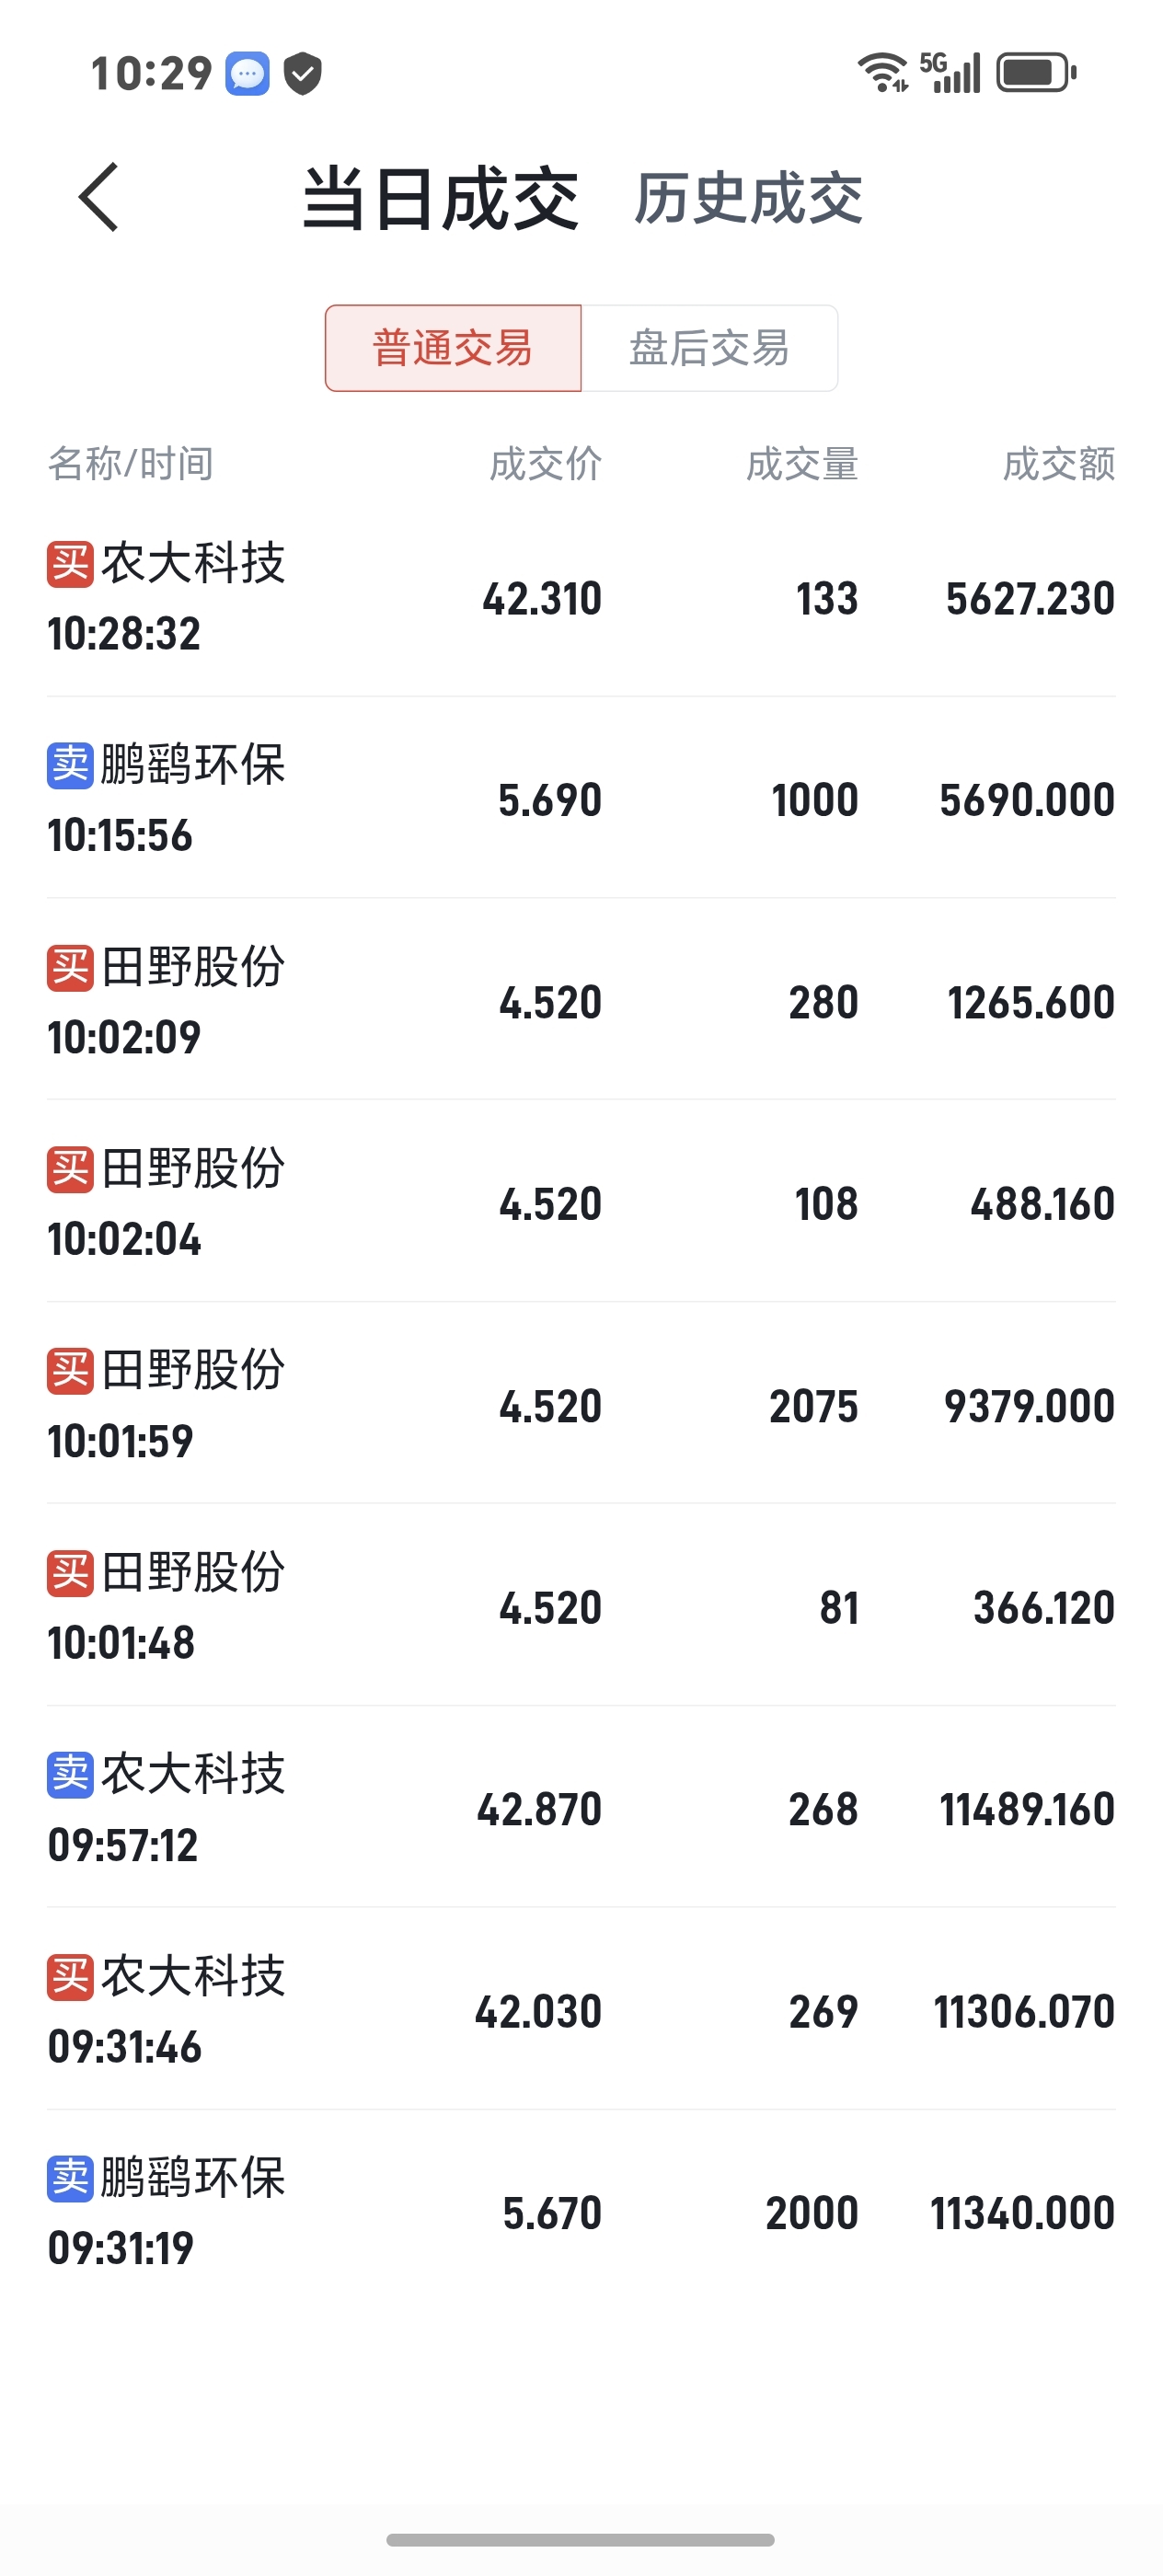The image size is (1163, 2576).
Task: Tap the sell badge at 09:57:12
Action: (x=70, y=1775)
